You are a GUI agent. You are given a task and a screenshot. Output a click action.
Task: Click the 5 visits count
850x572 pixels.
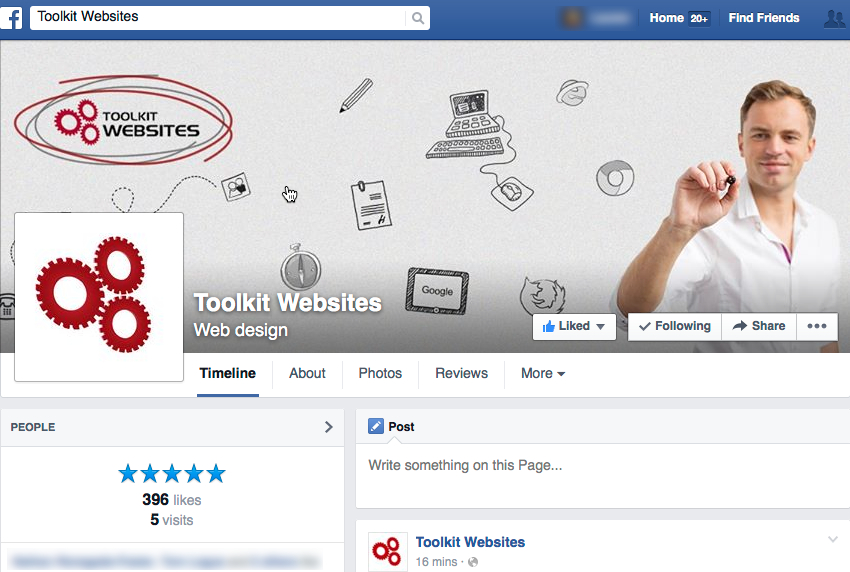[172, 520]
